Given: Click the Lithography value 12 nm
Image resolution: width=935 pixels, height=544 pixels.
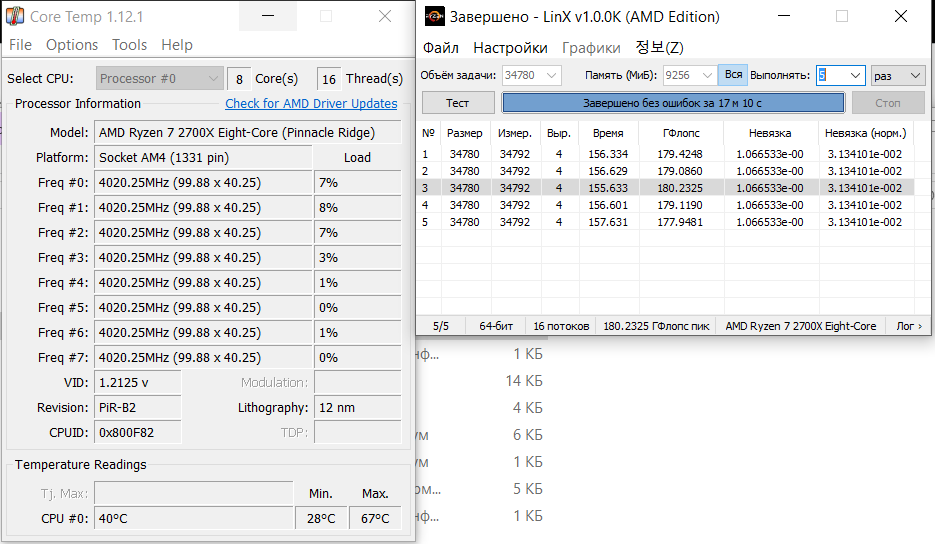Looking at the screenshot, I should [357, 408].
